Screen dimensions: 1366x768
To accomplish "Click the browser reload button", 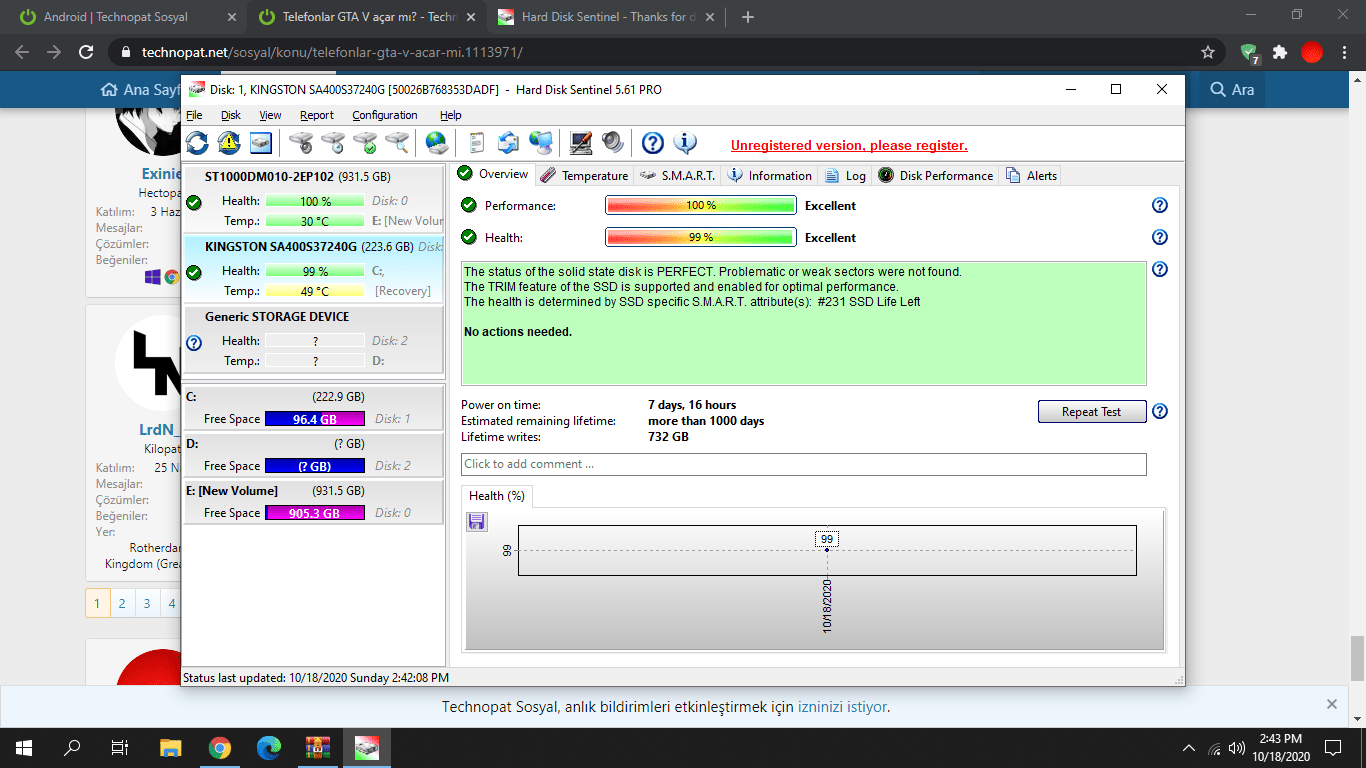I will click(86, 52).
